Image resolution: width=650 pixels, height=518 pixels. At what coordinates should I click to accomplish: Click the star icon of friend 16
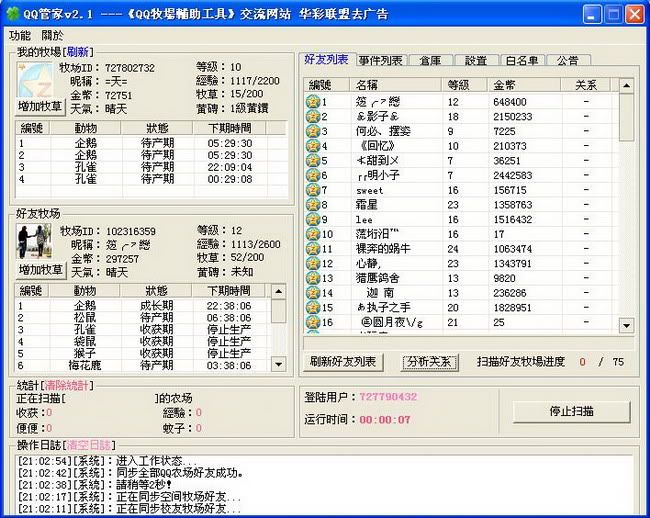point(313,322)
